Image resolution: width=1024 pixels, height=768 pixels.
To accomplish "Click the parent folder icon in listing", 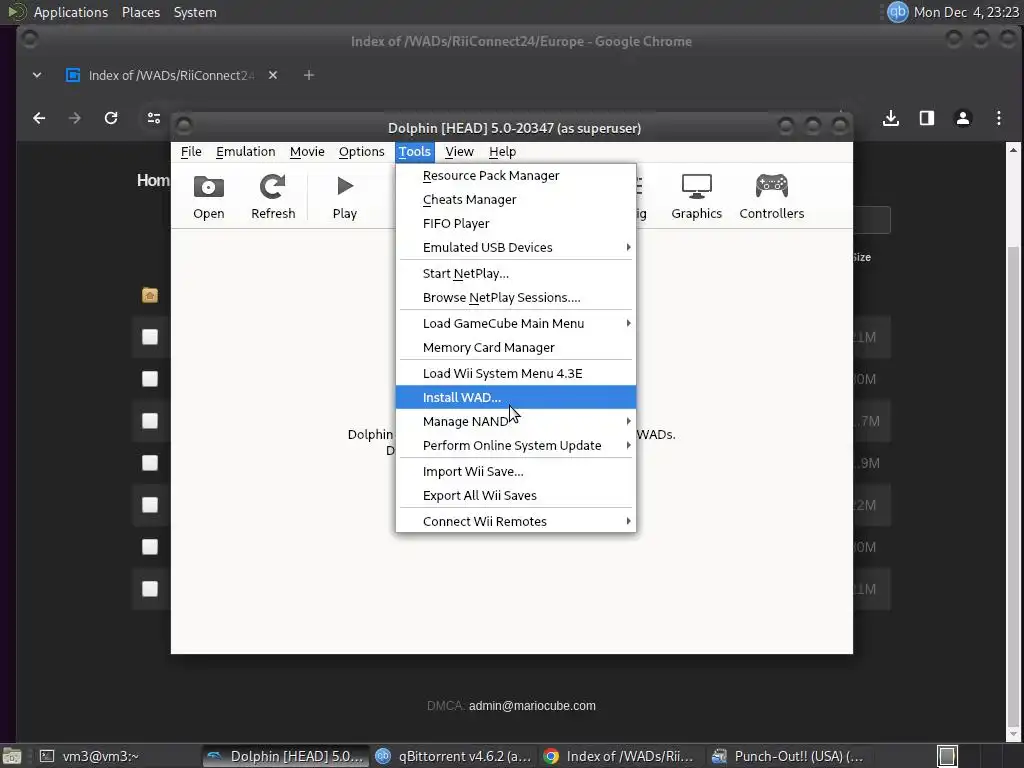I will pos(150,295).
